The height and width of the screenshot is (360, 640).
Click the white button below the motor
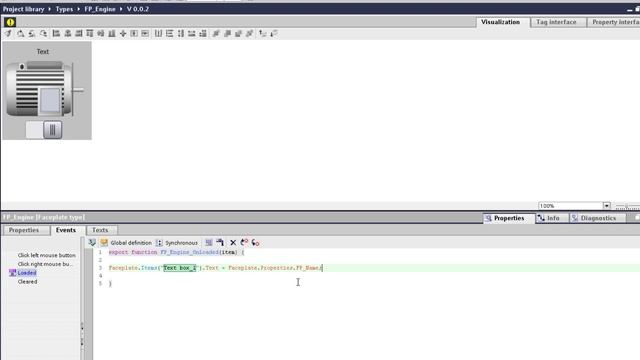click(34, 130)
